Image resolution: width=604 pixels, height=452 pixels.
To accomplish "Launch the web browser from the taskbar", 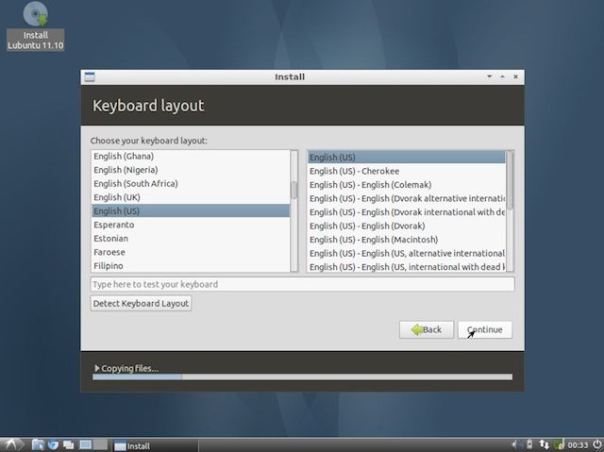I will coord(53,445).
